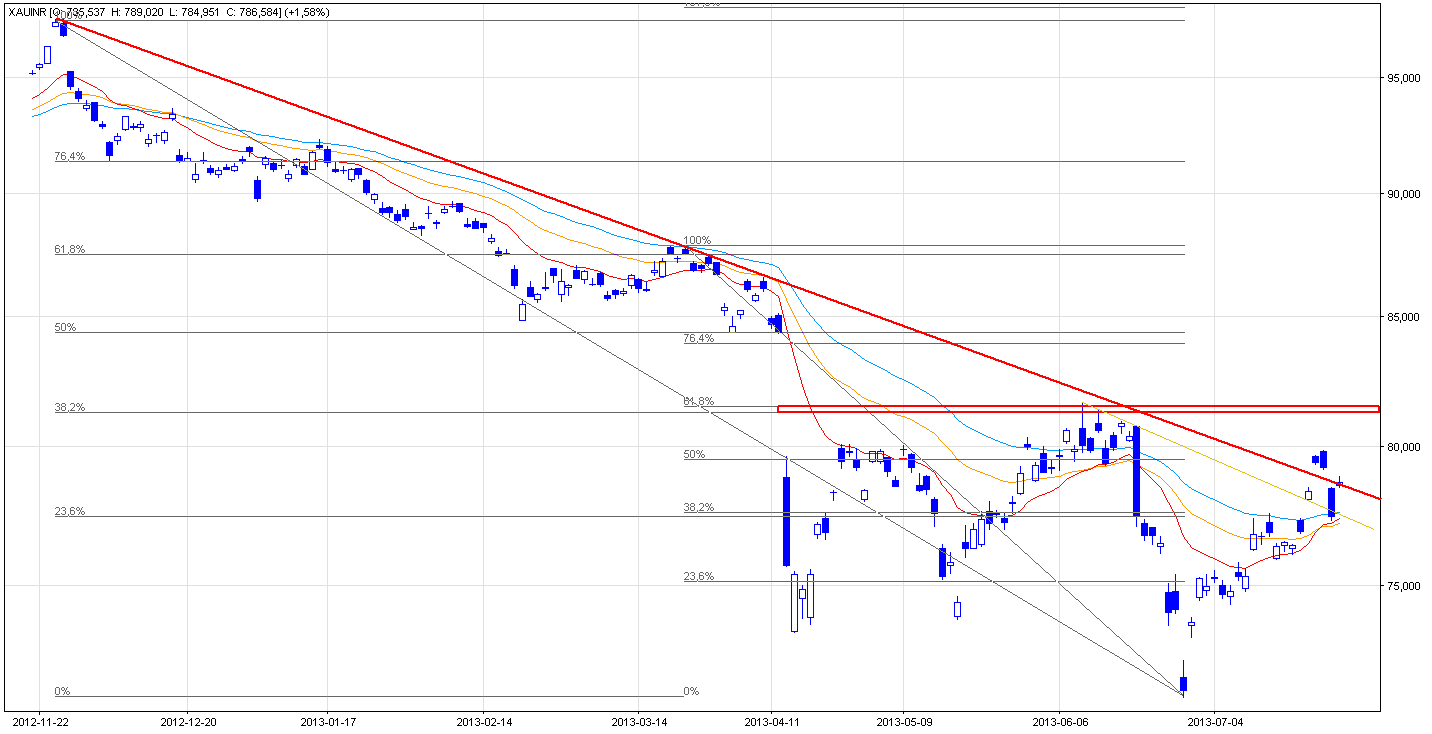The image size is (1432, 734).
Task: Select the 95,000 price axis label
Action: pos(1403,78)
